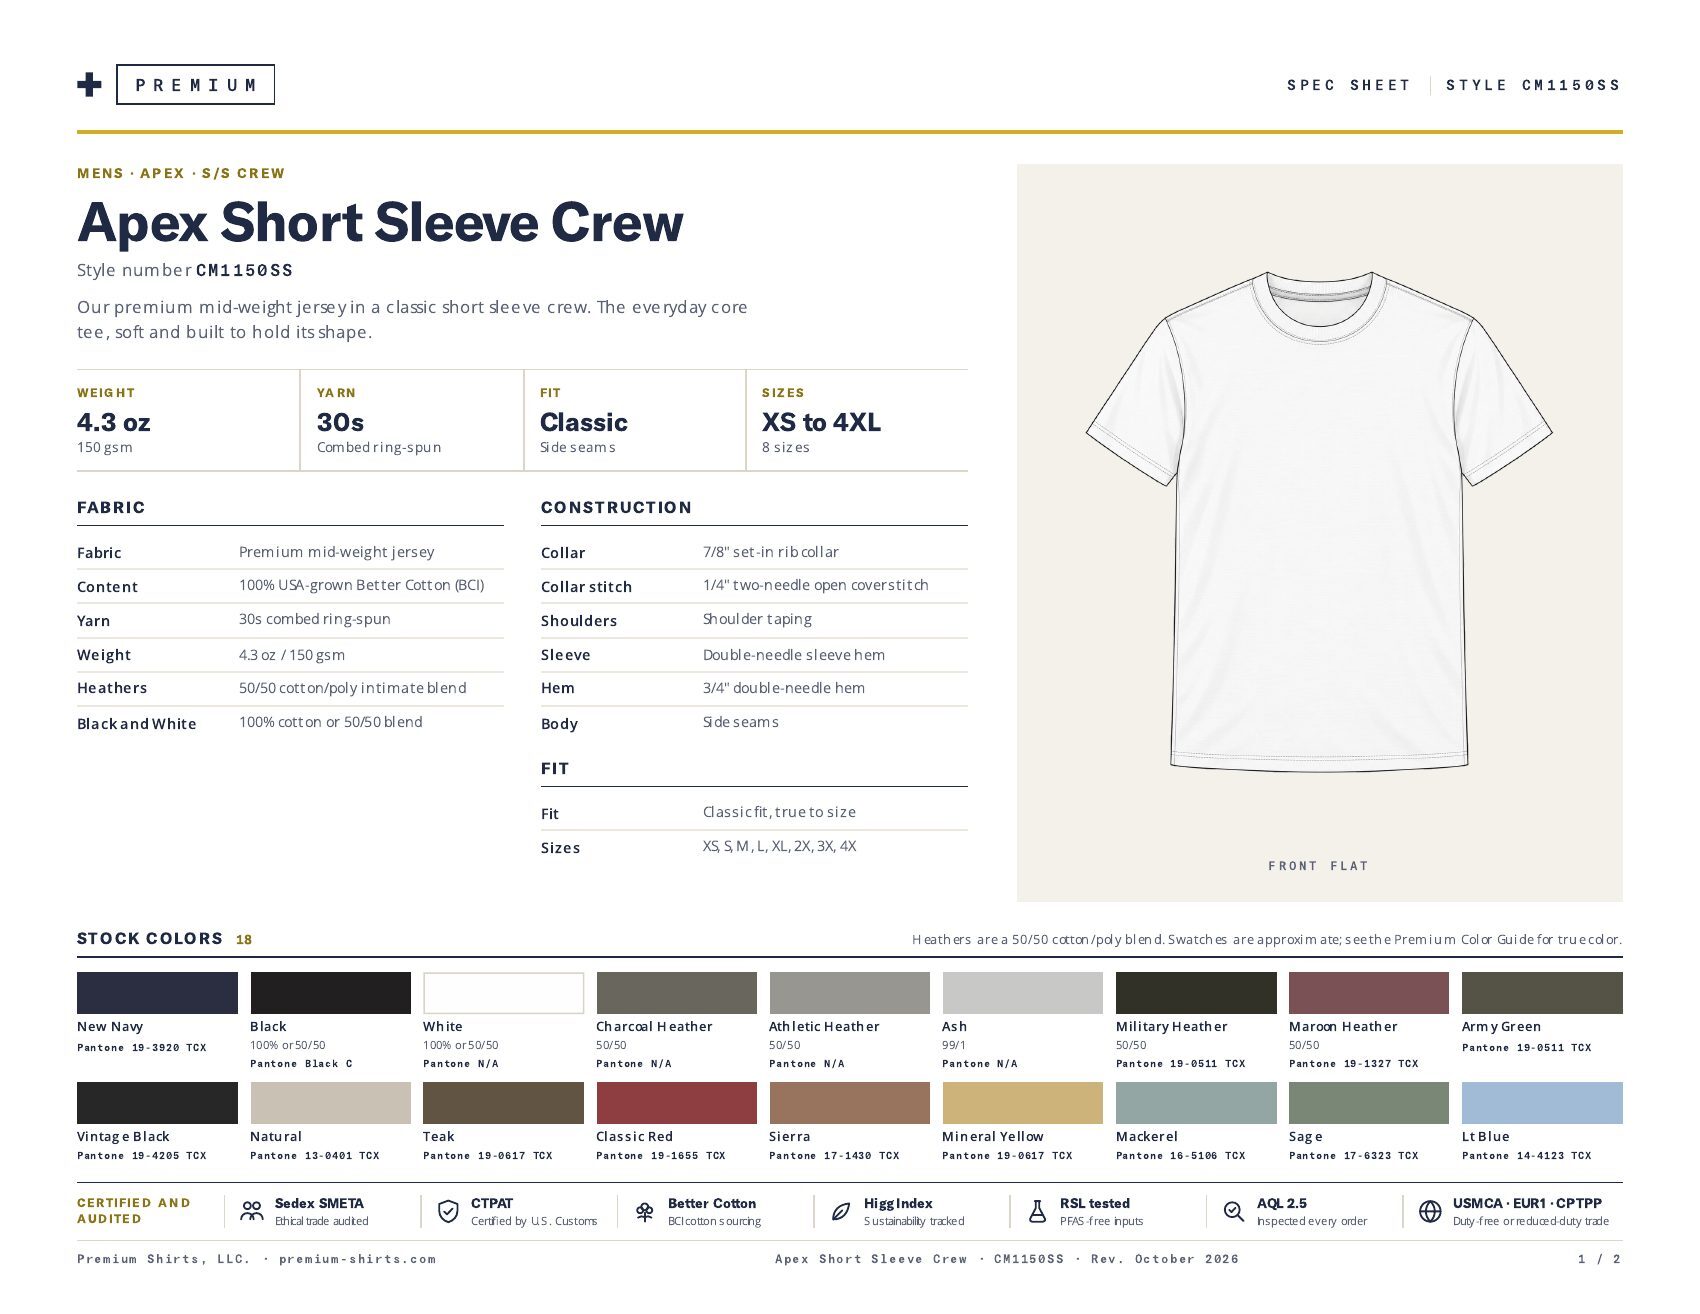1700x1314 pixels.
Task: Click the USMCA globe icon
Action: (x=1431, y=1212)
